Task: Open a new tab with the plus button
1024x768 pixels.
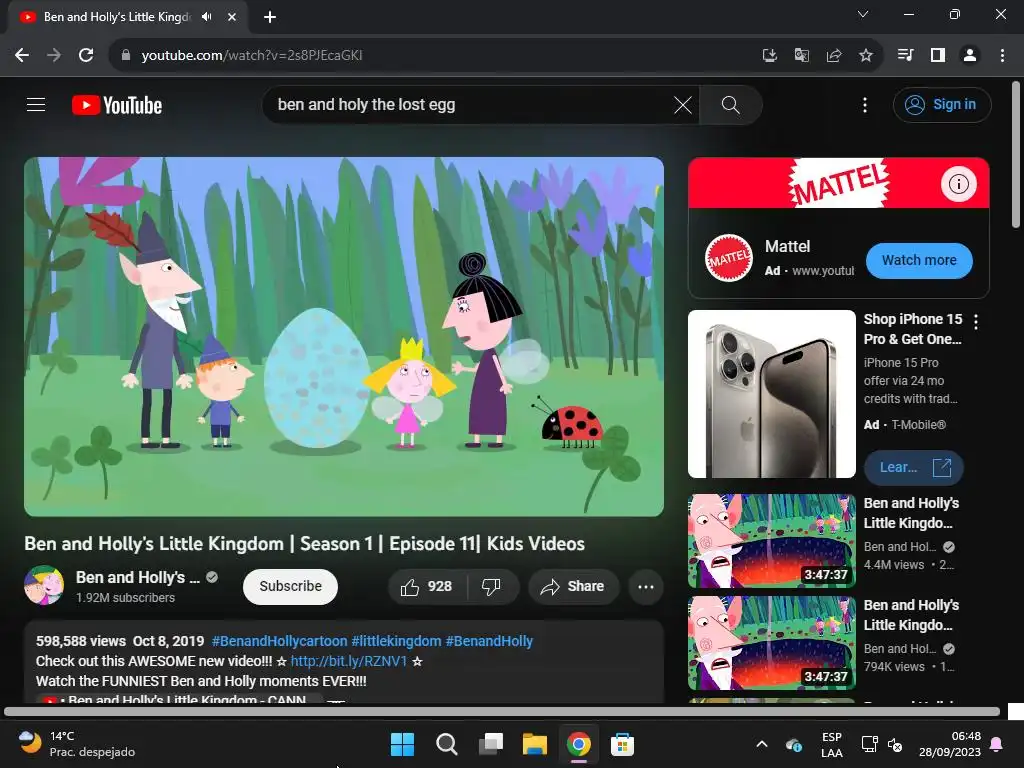Action: coord(270,17)
